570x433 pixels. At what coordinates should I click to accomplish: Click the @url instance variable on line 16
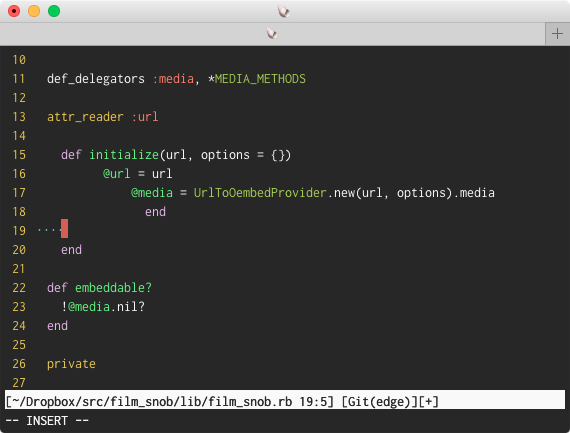[116, 174]
